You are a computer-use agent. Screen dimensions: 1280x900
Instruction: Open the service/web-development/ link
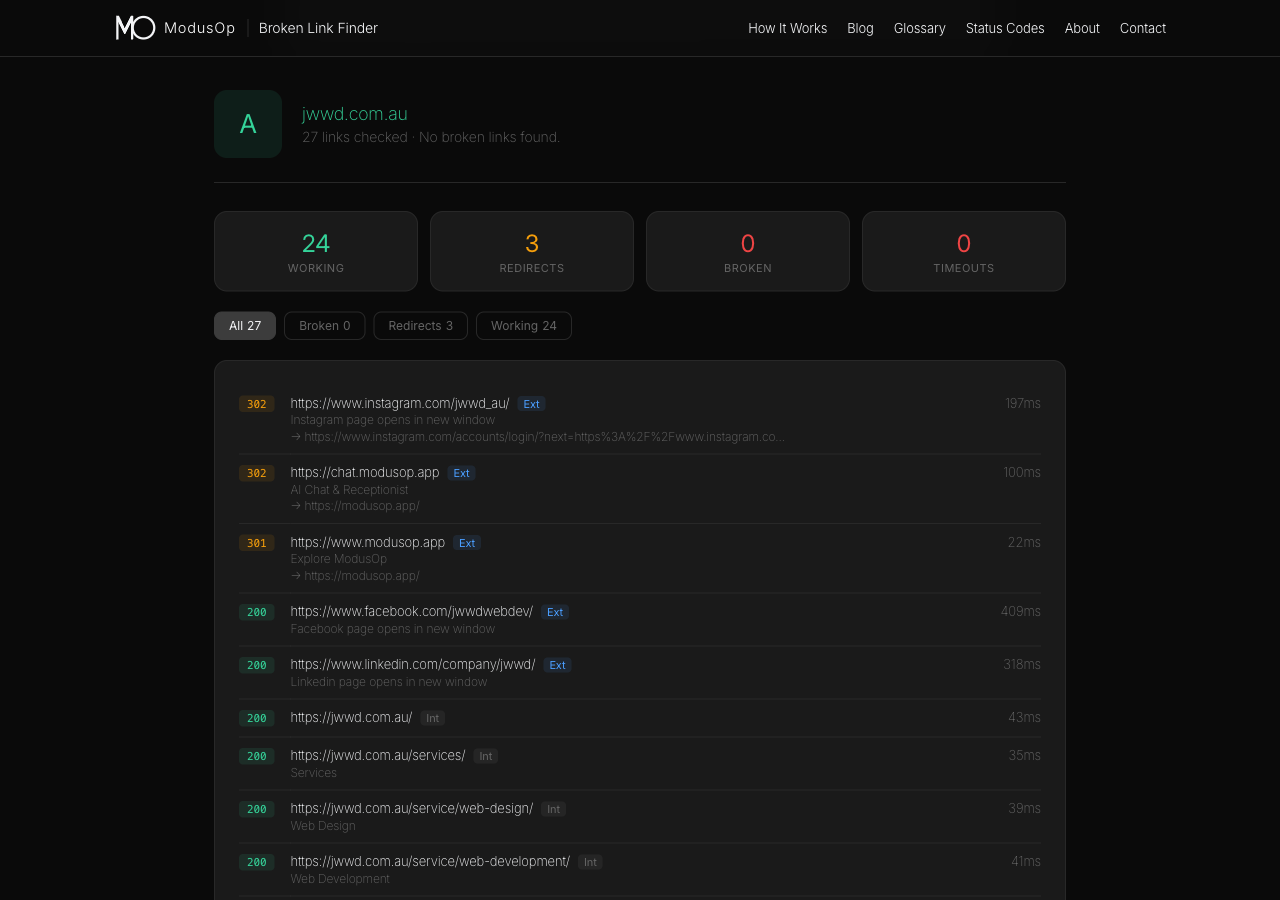tap(430, 861)
